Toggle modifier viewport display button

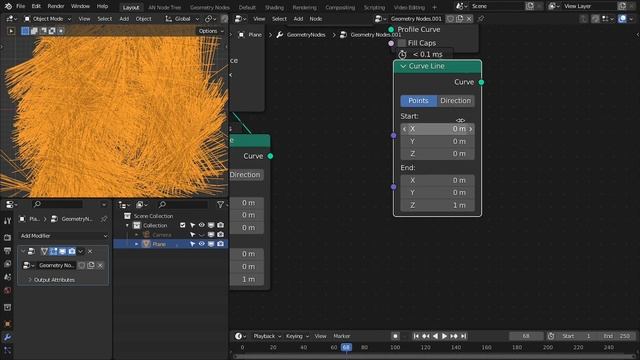[62, 251]
